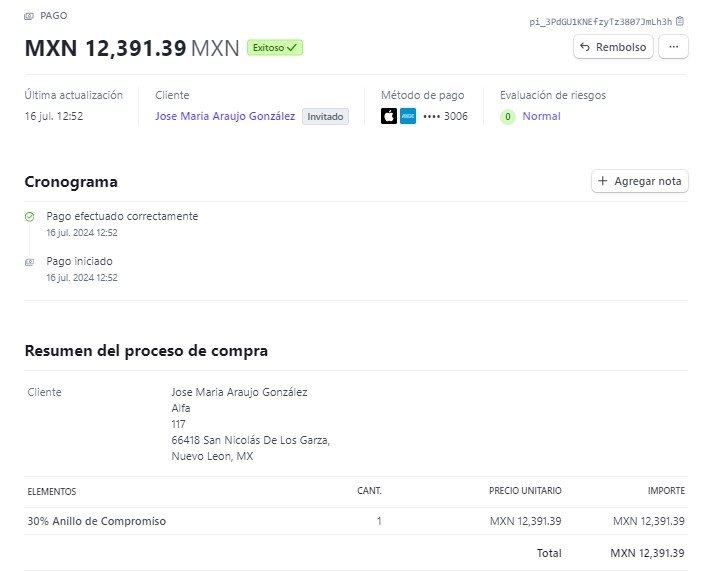Click the IMPORTE column header
Viewport: 713px width, 572px height.
point(666,491)
